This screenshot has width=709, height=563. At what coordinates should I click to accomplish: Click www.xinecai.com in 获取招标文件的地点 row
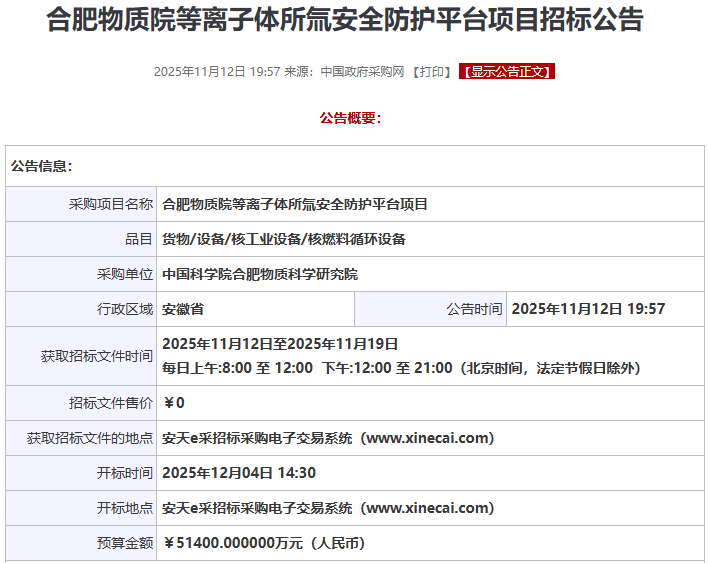[427, 438]
